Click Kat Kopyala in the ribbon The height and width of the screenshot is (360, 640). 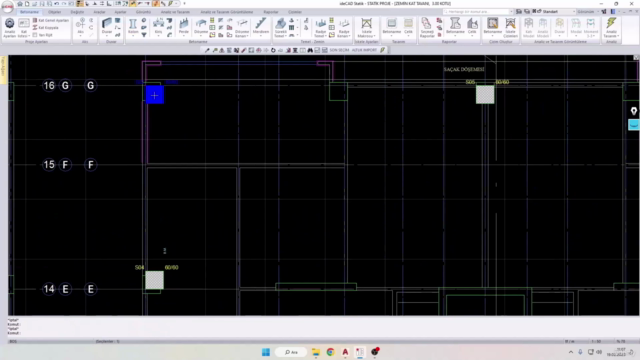[x=45, y=28]
